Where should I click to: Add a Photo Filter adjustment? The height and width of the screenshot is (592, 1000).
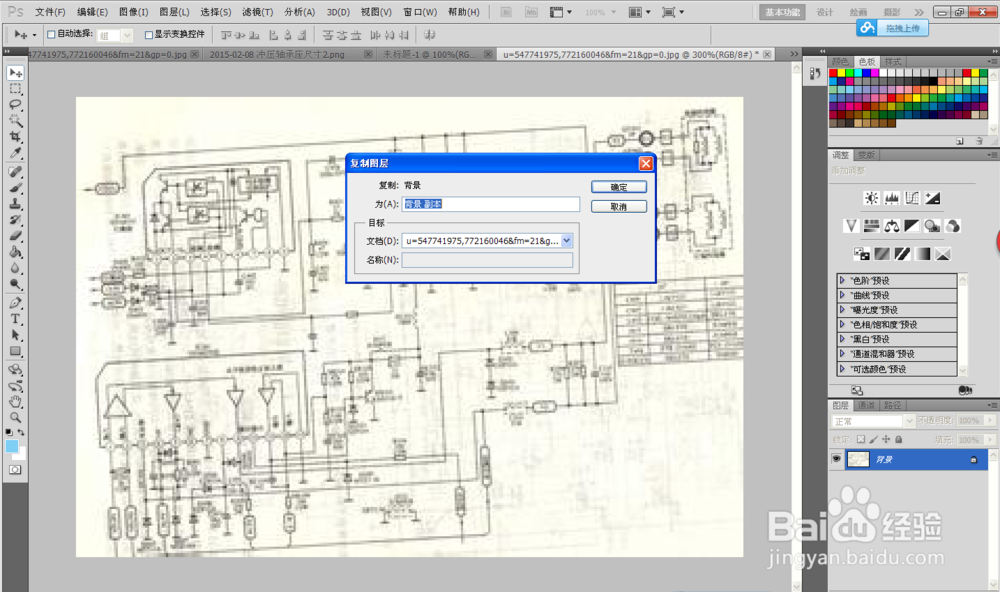point(932,226)
